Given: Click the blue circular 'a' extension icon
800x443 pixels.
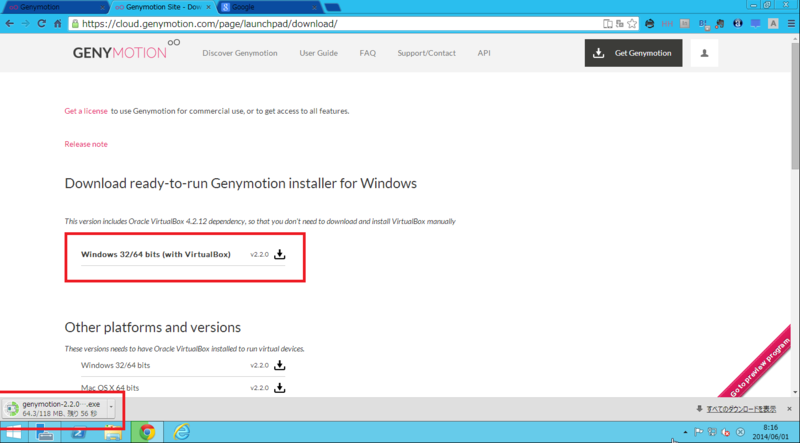Looking at the screenshot, I should point(738,23).
